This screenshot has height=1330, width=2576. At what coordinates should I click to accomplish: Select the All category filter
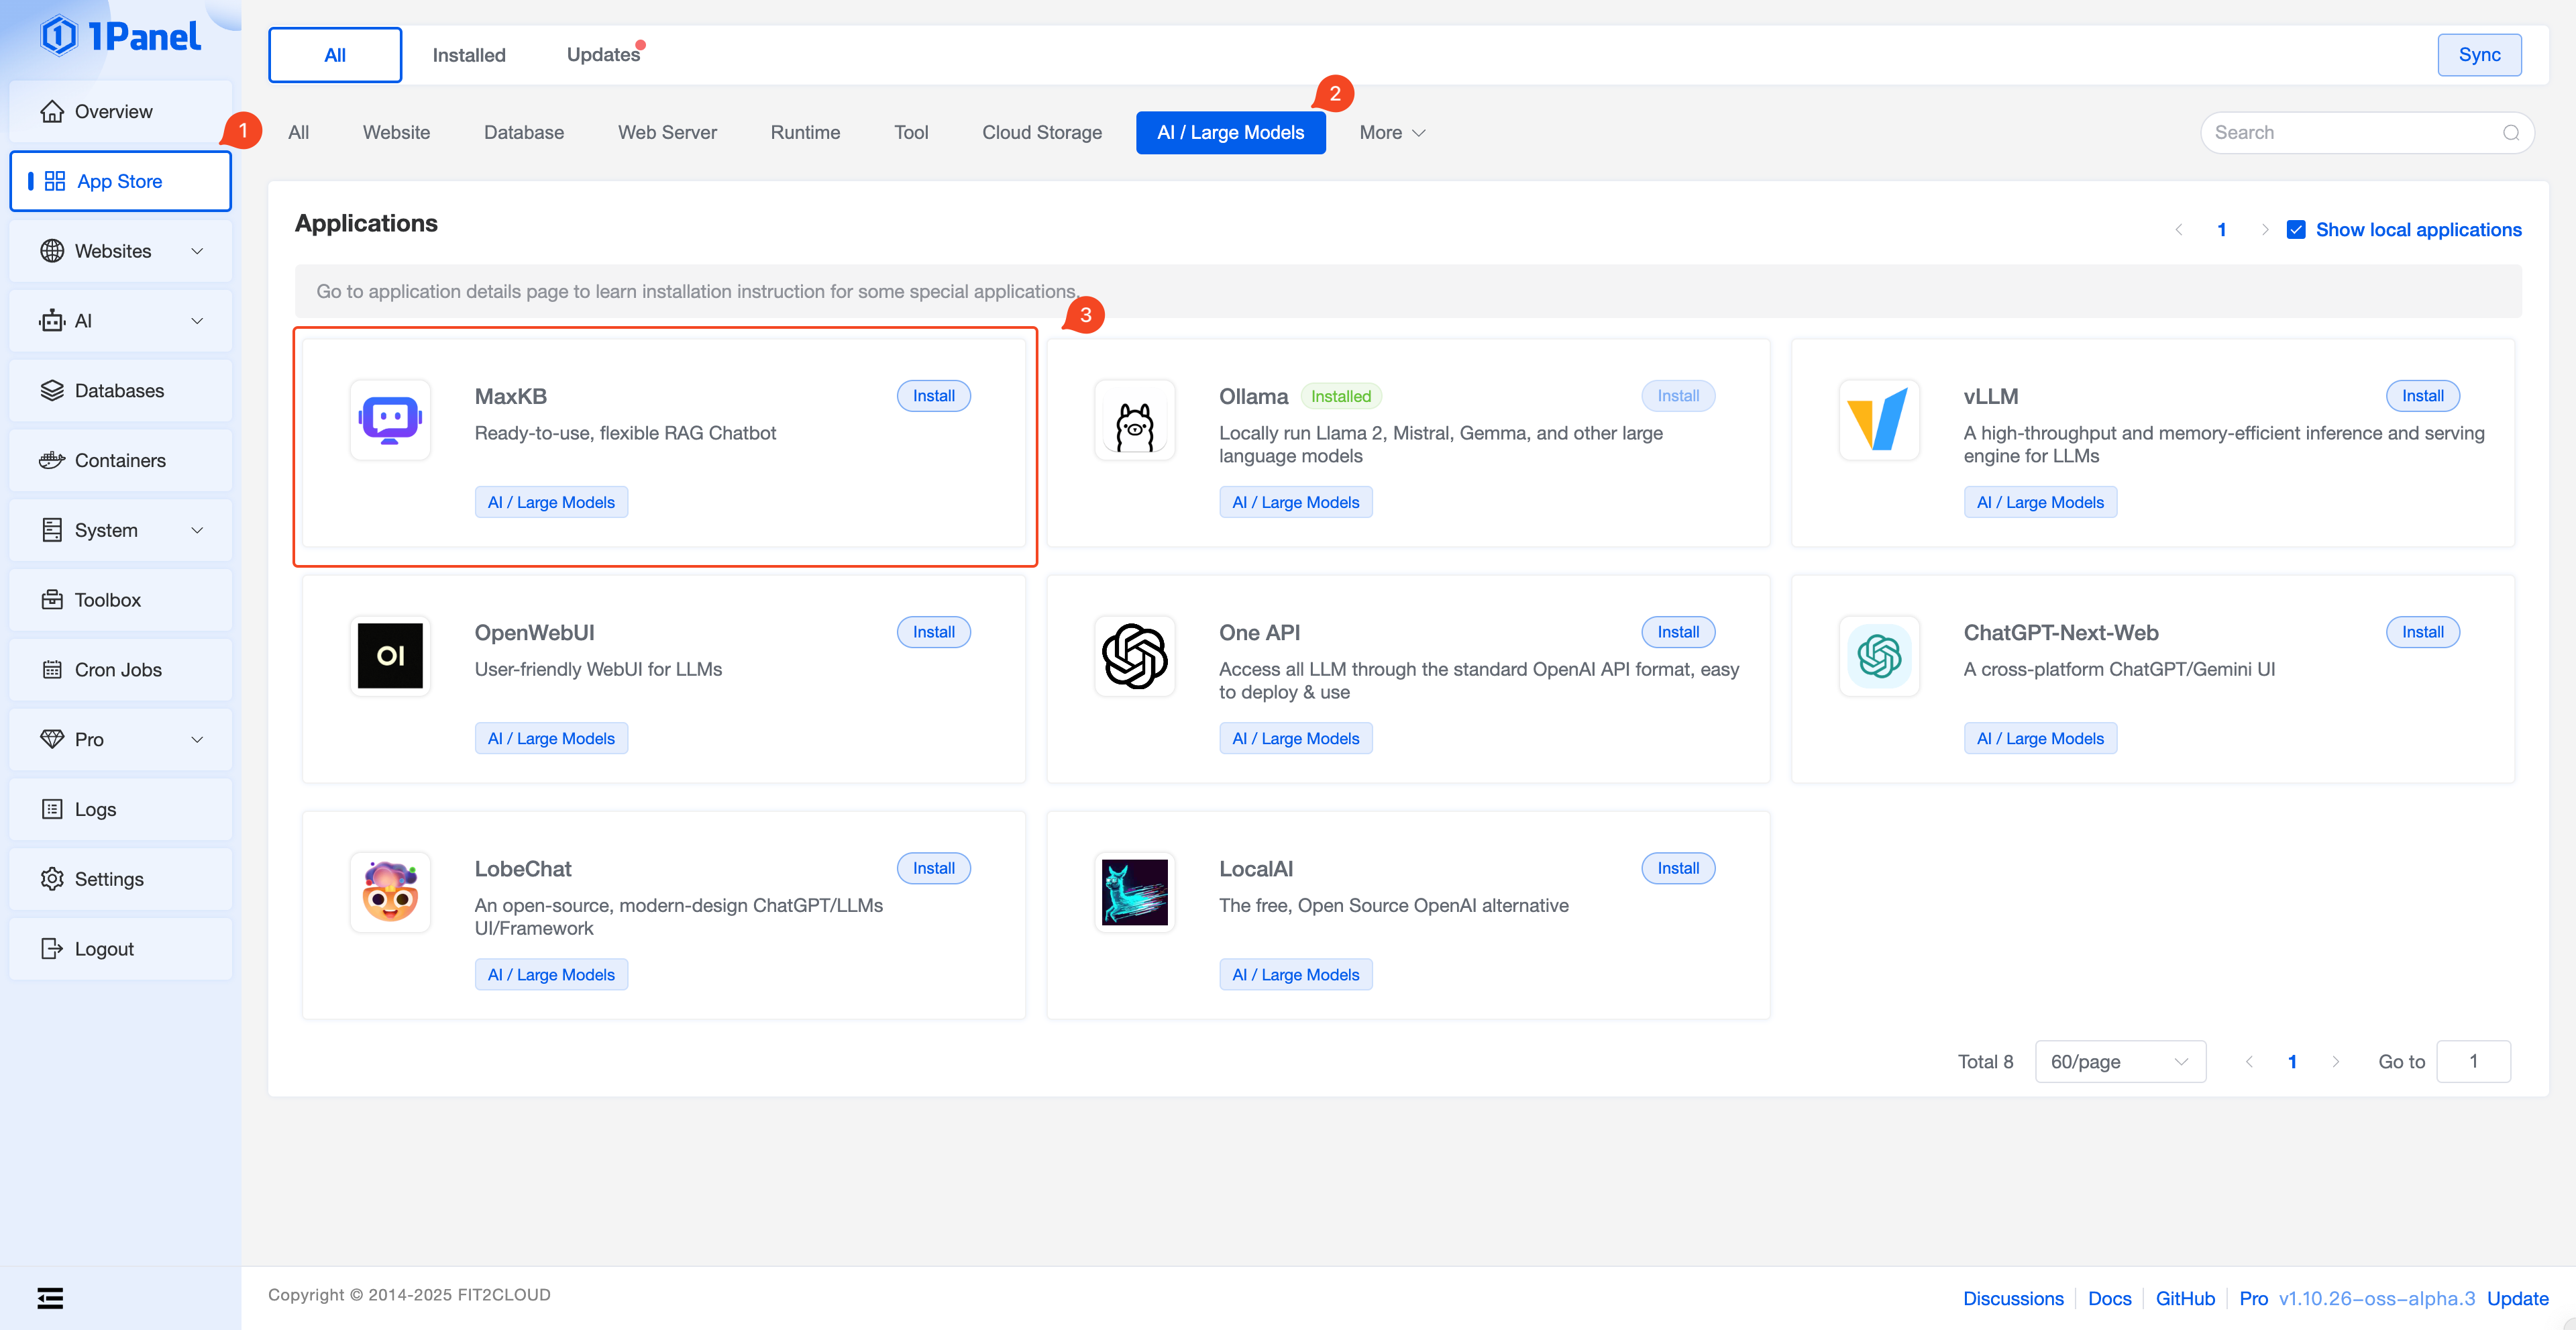click(298, 133)
